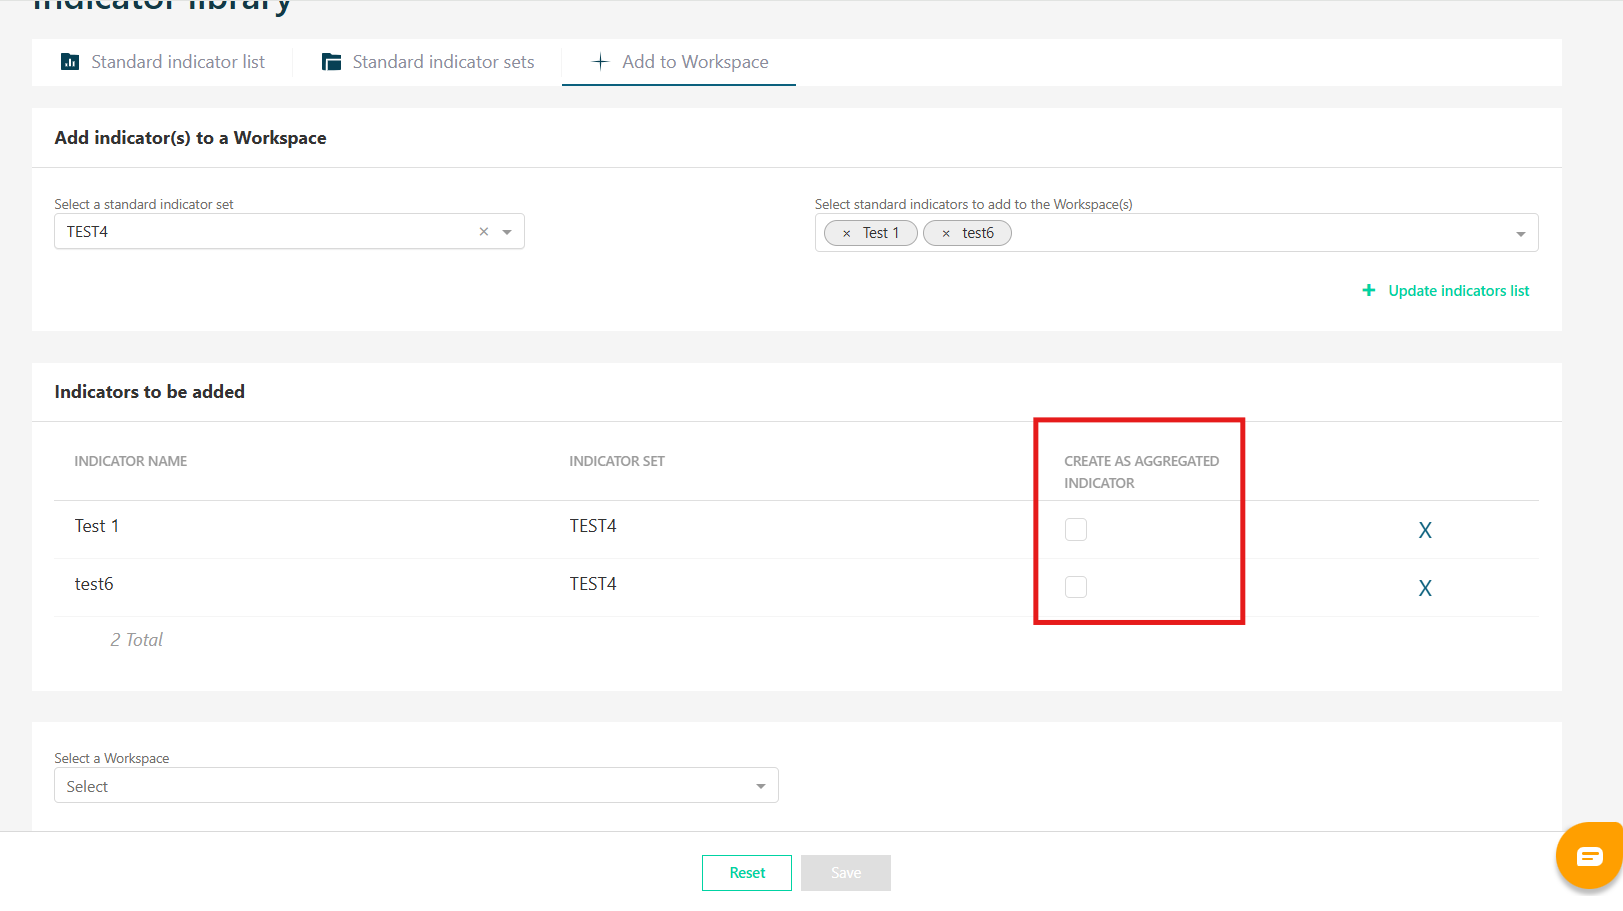Click the Reset button

tap(747, 873)
